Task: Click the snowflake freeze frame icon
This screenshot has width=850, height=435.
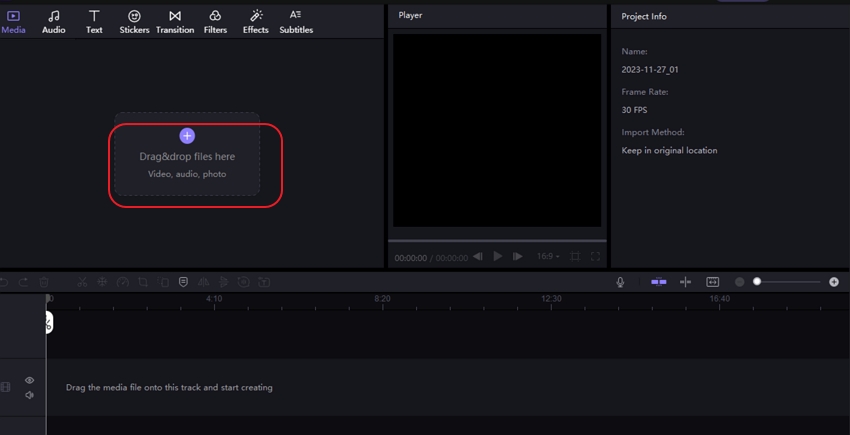Action: (102, 282)
